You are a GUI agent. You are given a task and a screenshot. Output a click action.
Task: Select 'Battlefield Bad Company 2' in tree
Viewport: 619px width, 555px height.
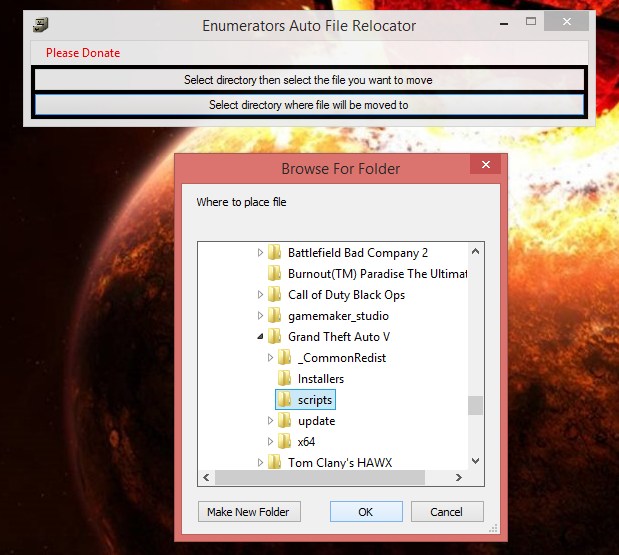[358, 253]
